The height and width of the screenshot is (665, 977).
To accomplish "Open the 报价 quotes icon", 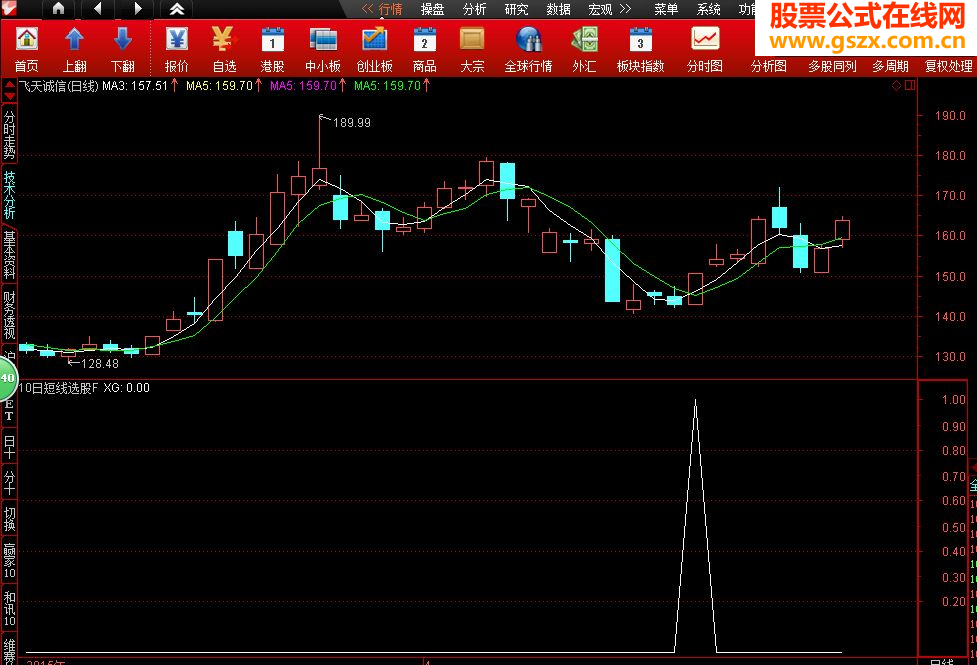I will (177, 49).
